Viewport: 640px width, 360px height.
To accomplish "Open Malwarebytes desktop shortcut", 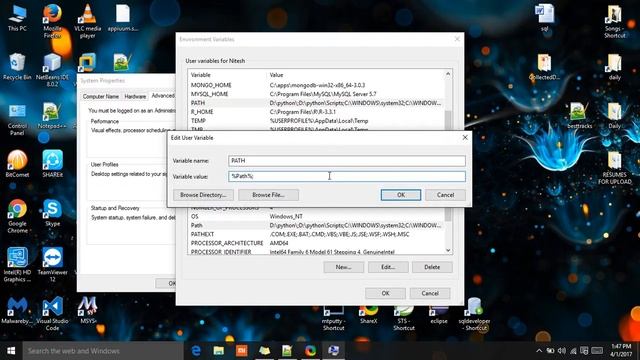I will tap(17, 310).
